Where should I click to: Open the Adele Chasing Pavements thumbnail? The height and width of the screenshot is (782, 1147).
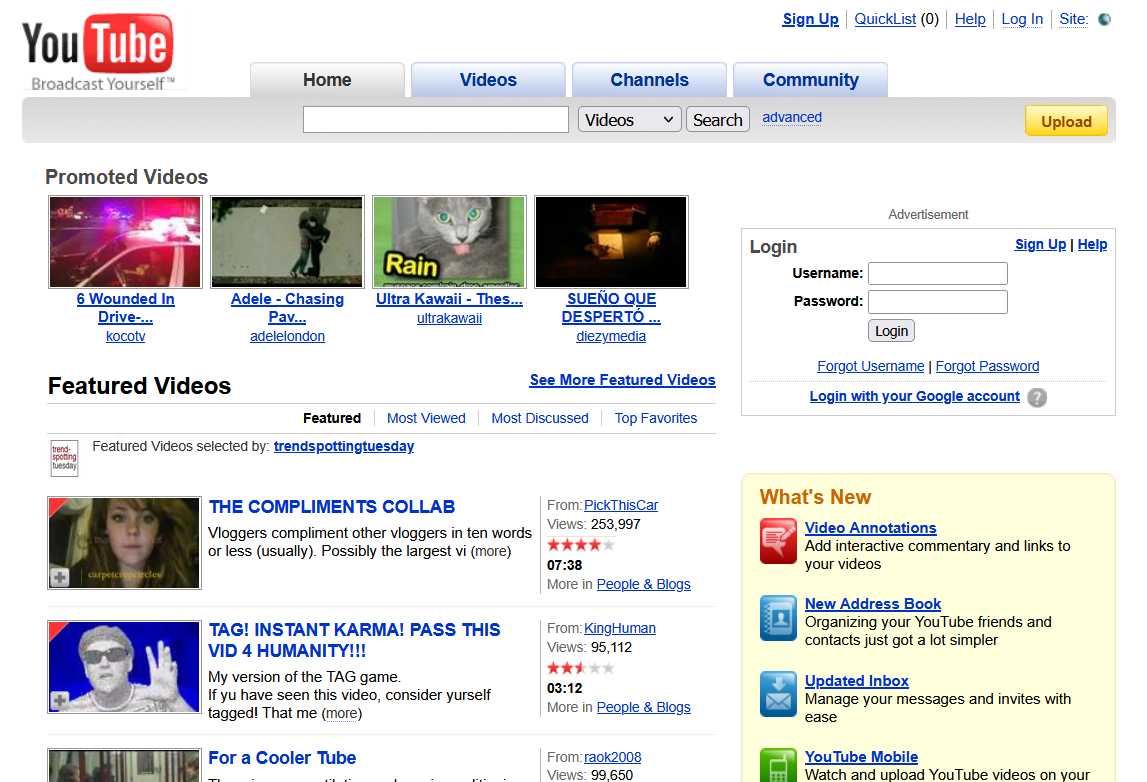point(287,241)
